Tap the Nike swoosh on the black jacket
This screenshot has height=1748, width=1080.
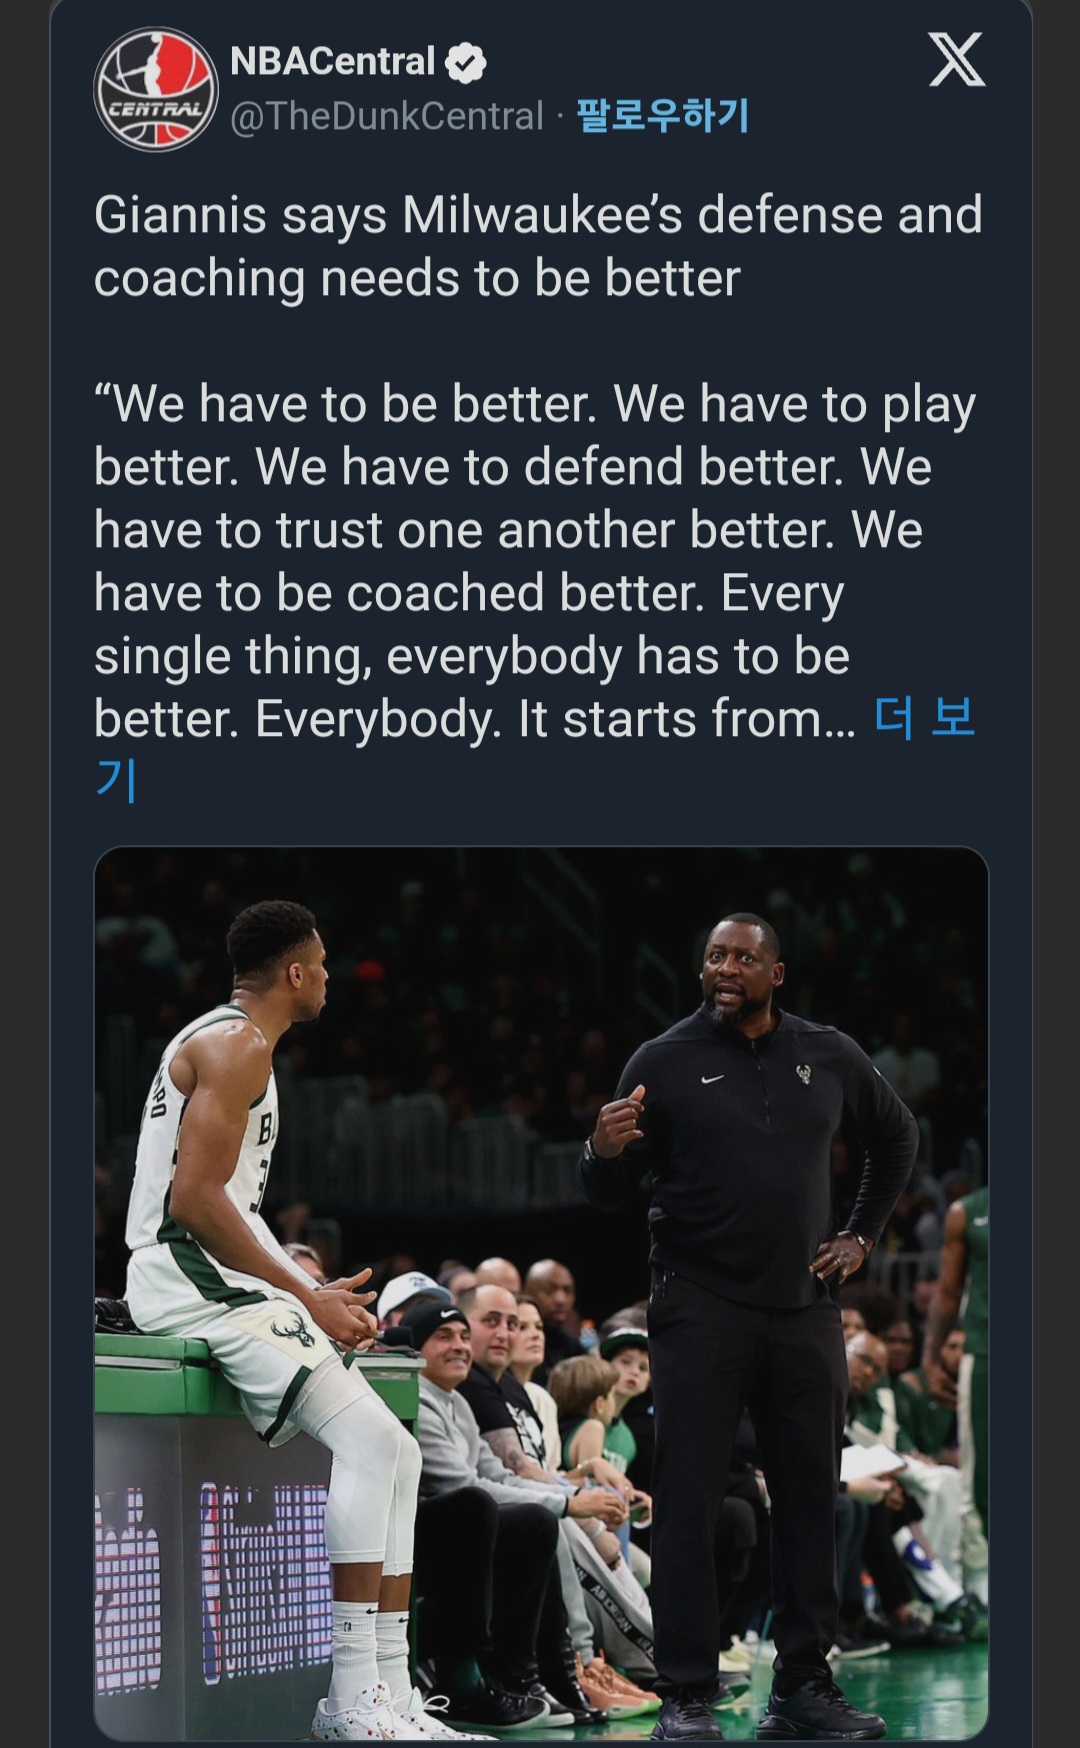[713, 1079]
